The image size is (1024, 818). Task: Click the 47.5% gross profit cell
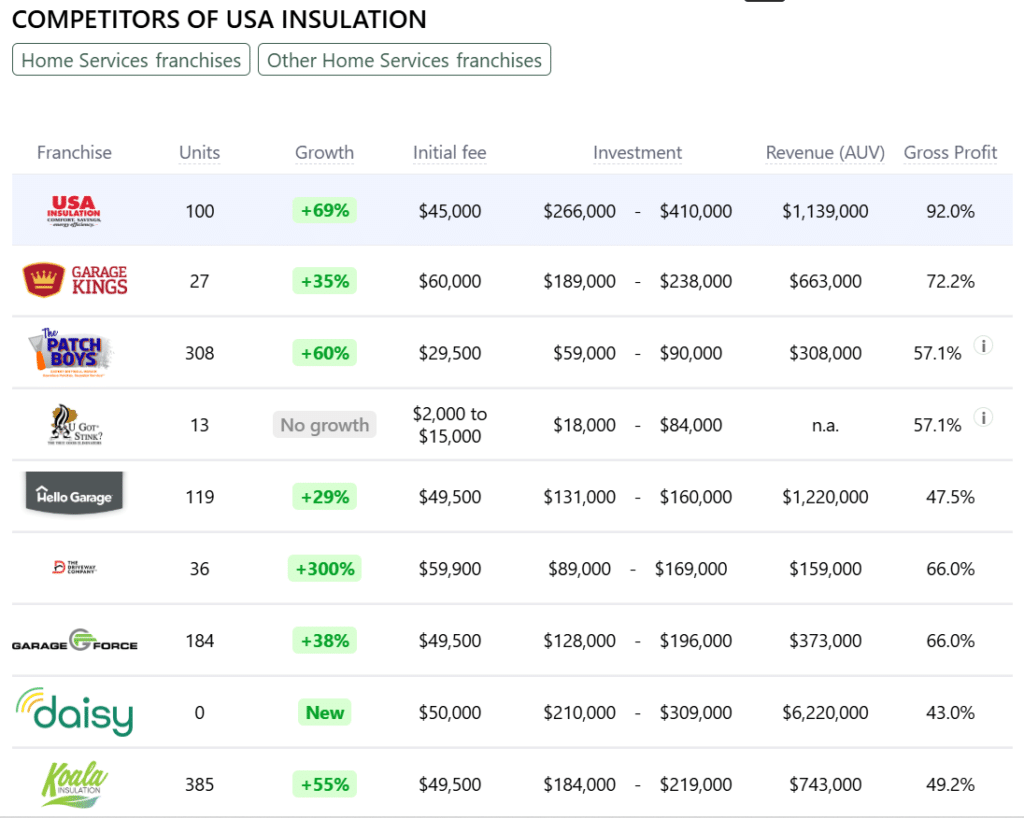(950, 497)
